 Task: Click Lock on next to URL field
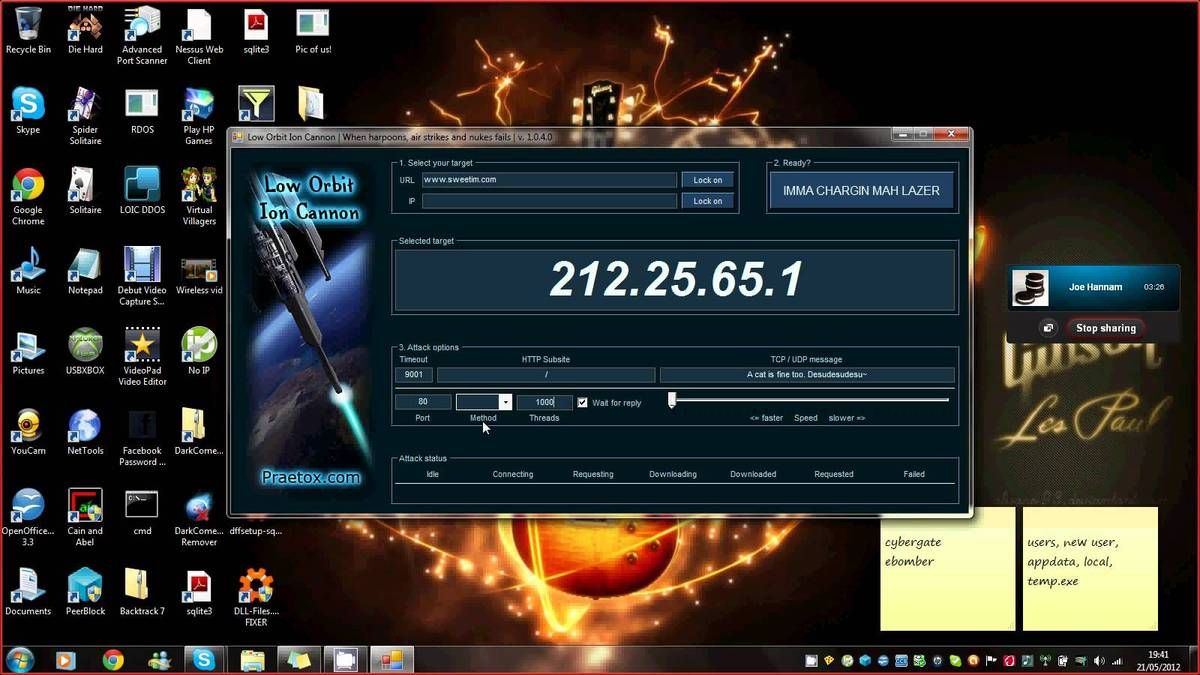pyautogui.click(x=708, y=180)
